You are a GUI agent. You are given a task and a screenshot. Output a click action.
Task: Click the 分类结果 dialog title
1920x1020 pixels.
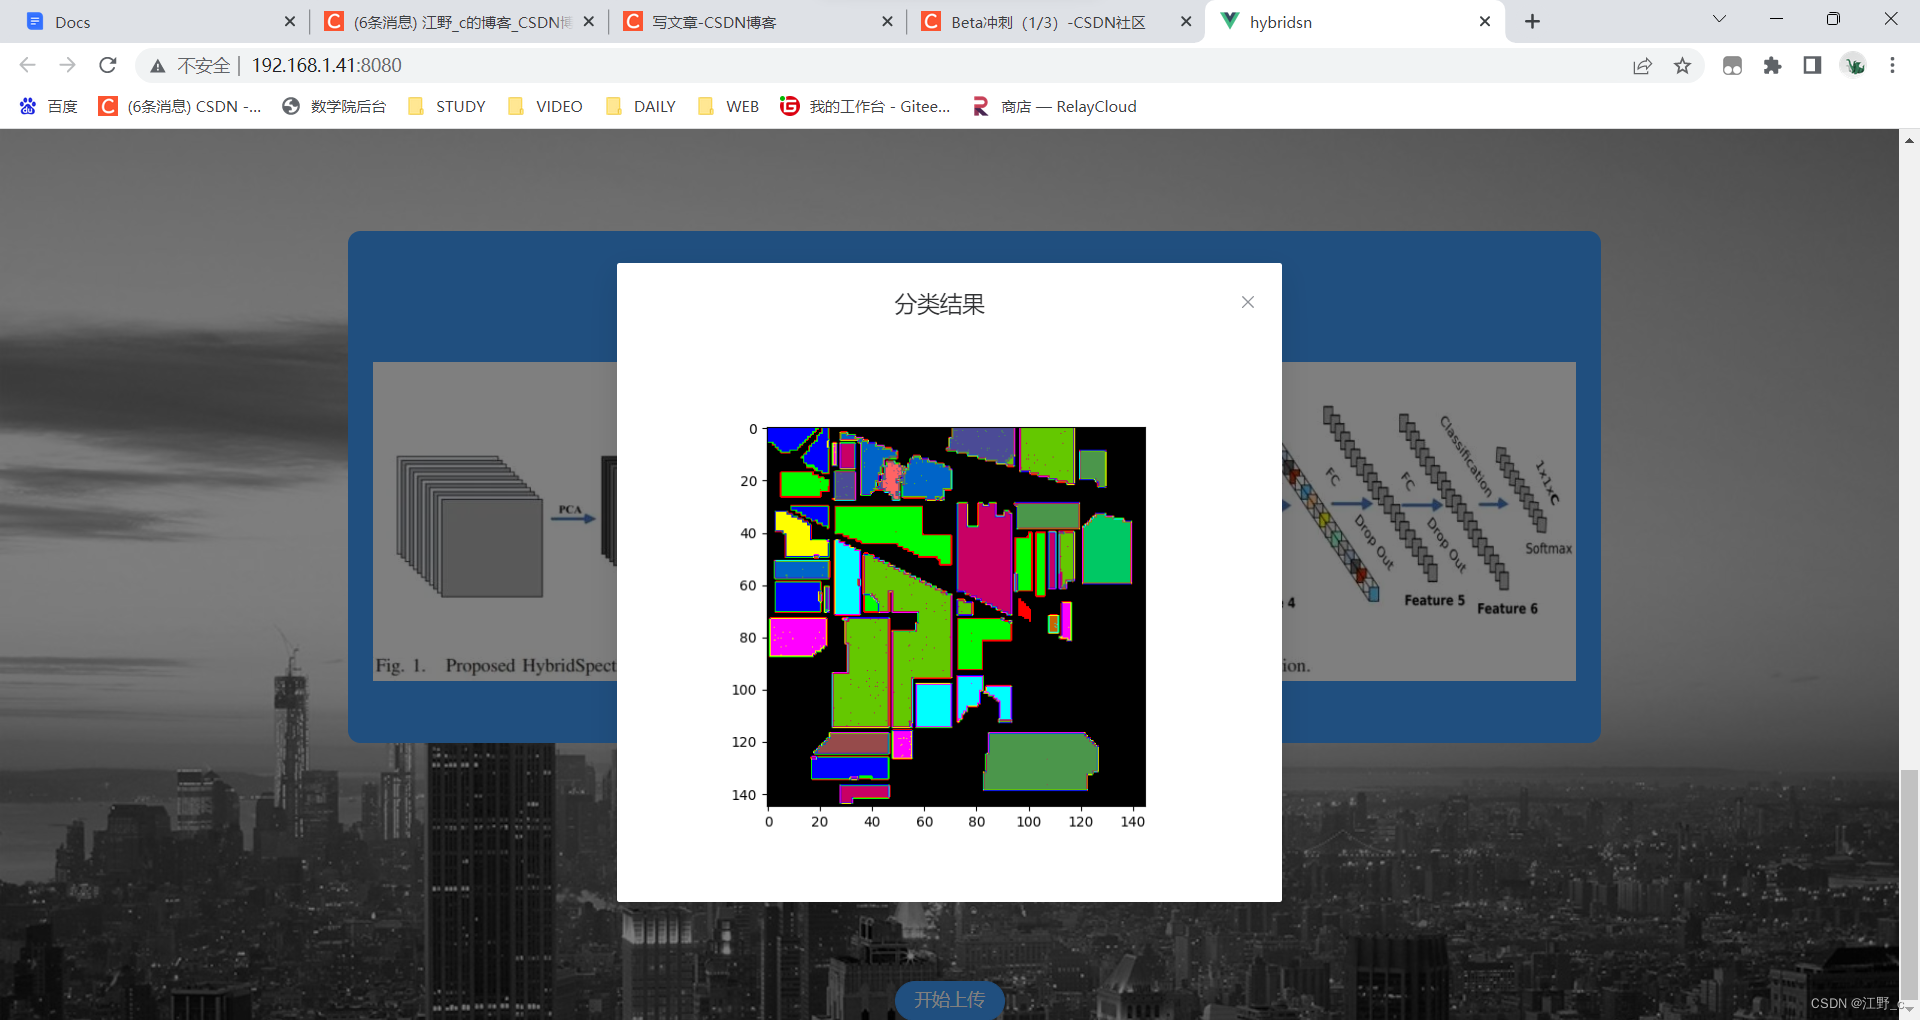[939, 304]
